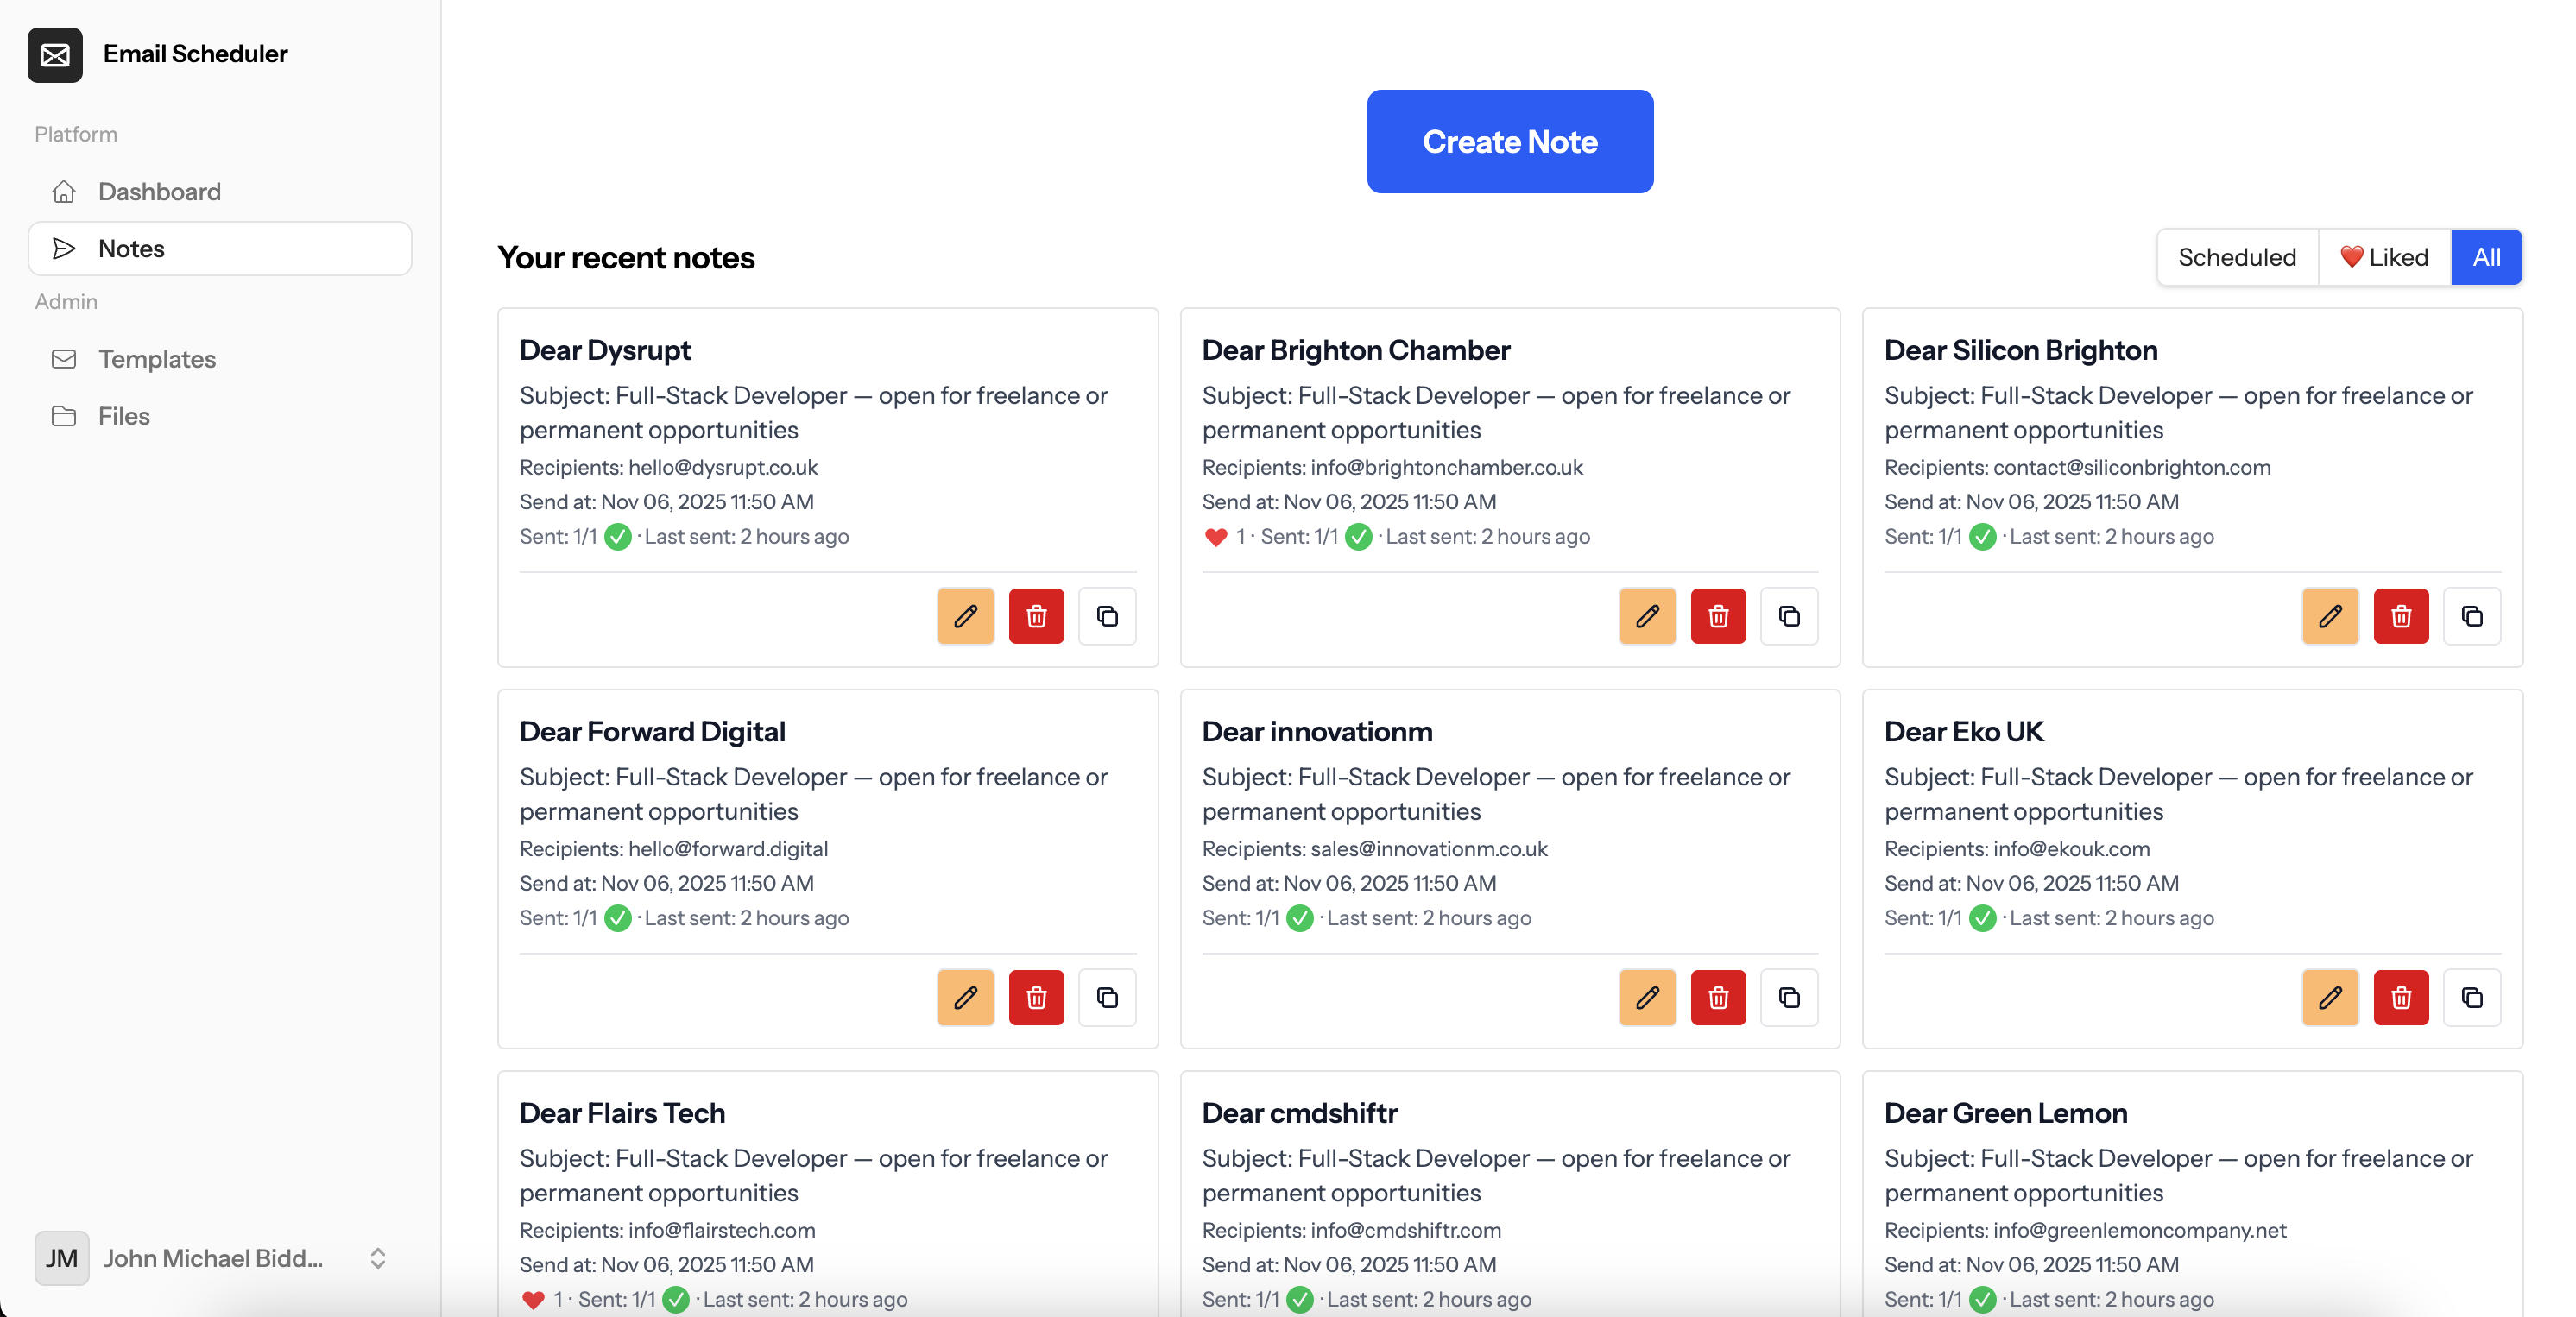Toggle heart like on Brighton Chamber note

coord(1215,537)
